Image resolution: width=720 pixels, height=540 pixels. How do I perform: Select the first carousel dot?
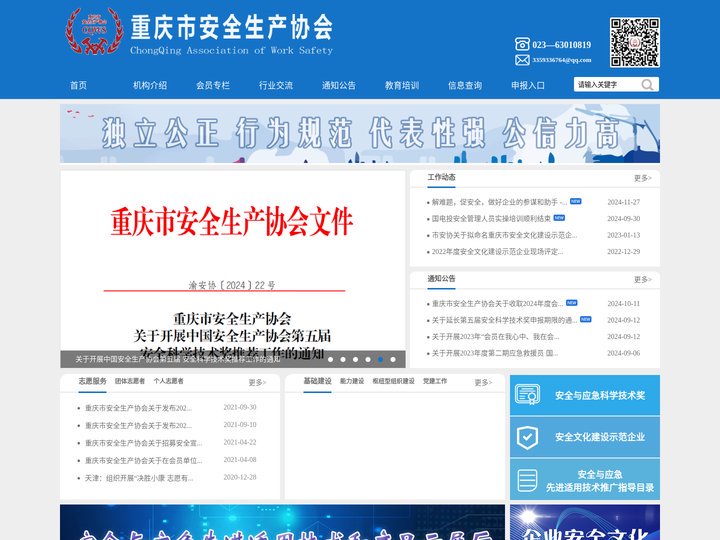[x=331, y=360]
